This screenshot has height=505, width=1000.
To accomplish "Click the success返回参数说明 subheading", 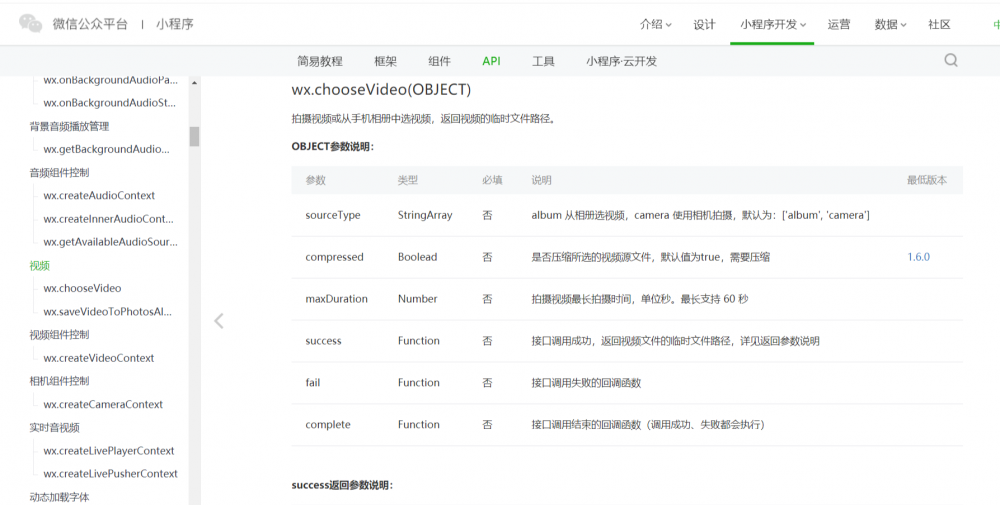I will (342, 485).
